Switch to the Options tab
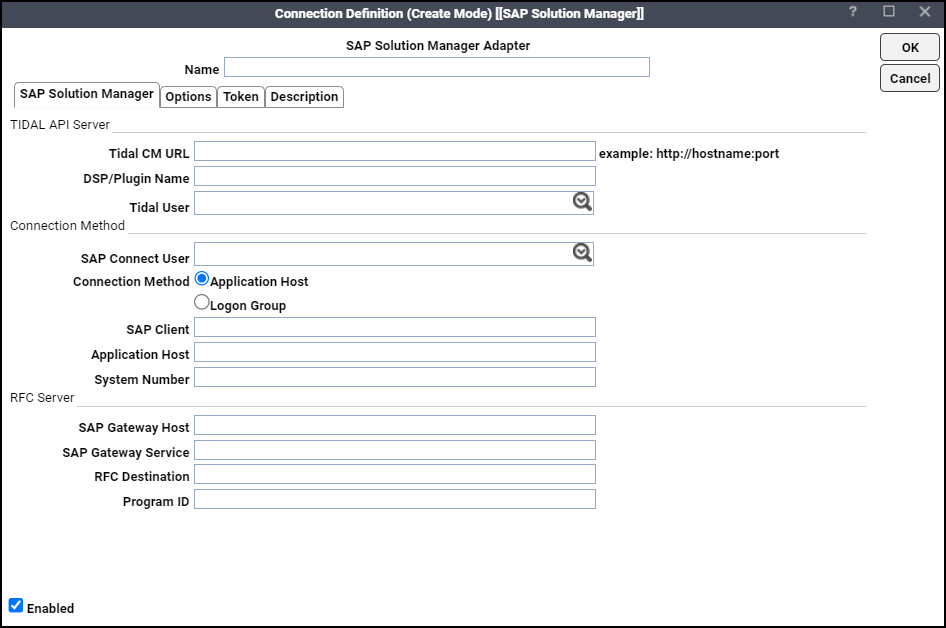The image size is (946, 628). coord(188,97)
